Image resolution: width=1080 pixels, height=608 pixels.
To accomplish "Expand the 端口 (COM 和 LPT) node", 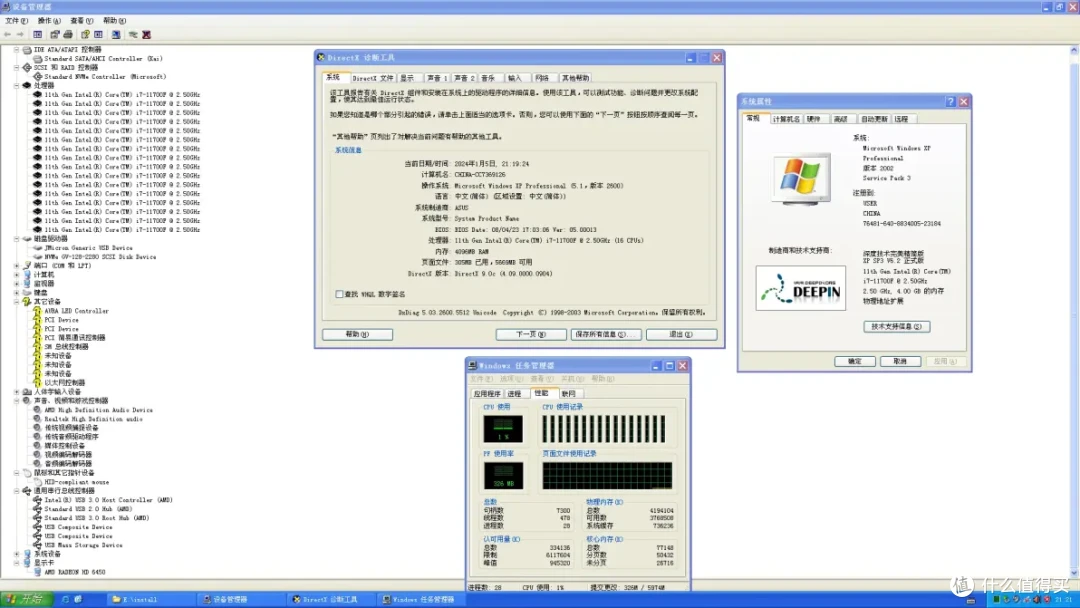I will click(x=17, y=266).
